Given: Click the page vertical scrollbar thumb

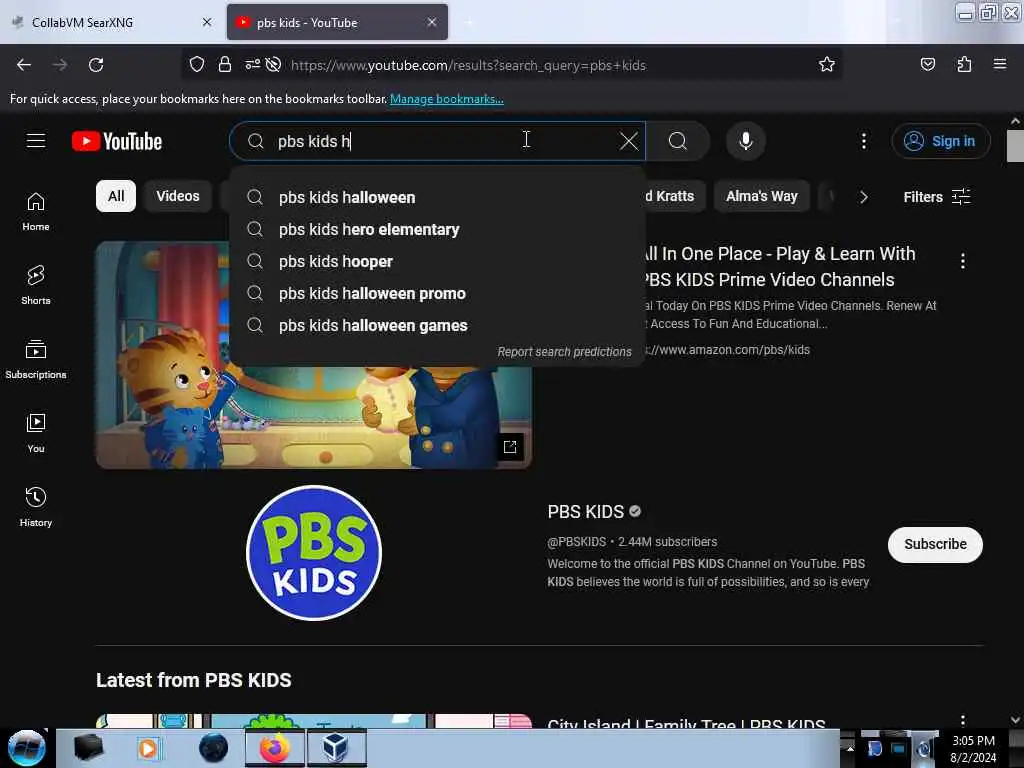Looking at the screenshot, I should pos(1015,146).
